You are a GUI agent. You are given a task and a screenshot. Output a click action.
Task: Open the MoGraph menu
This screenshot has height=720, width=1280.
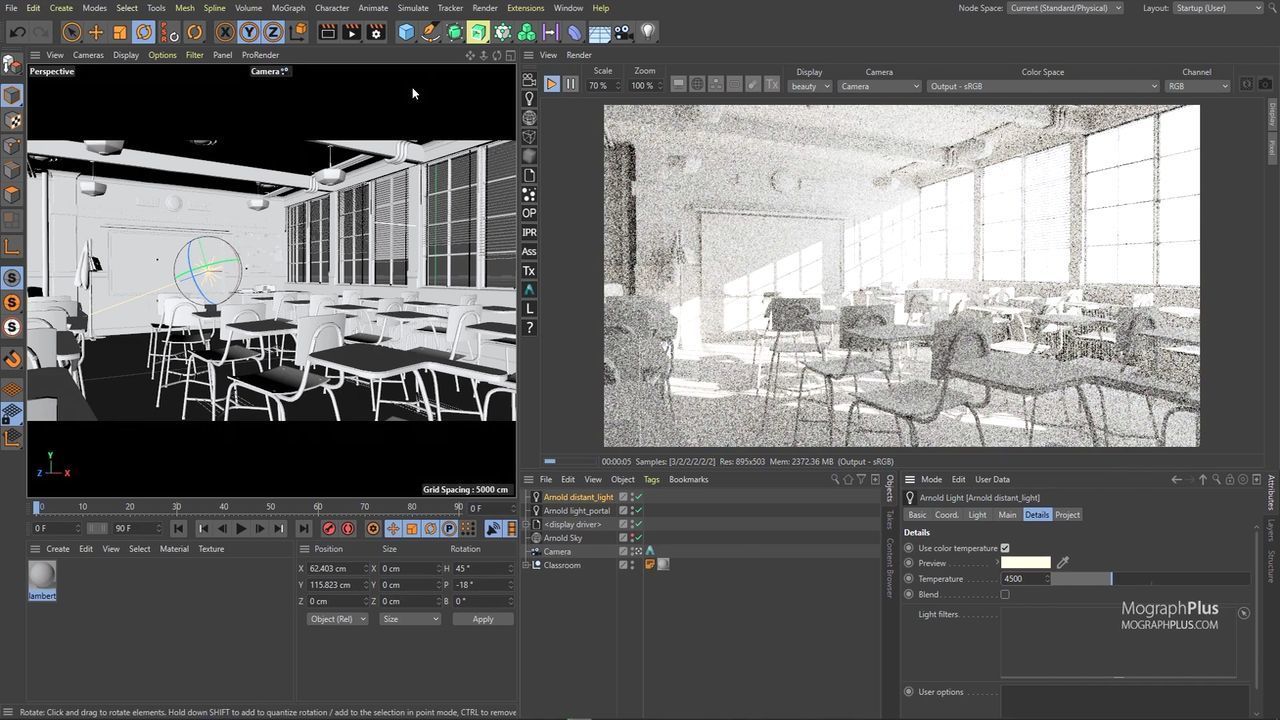pos(288,8)
